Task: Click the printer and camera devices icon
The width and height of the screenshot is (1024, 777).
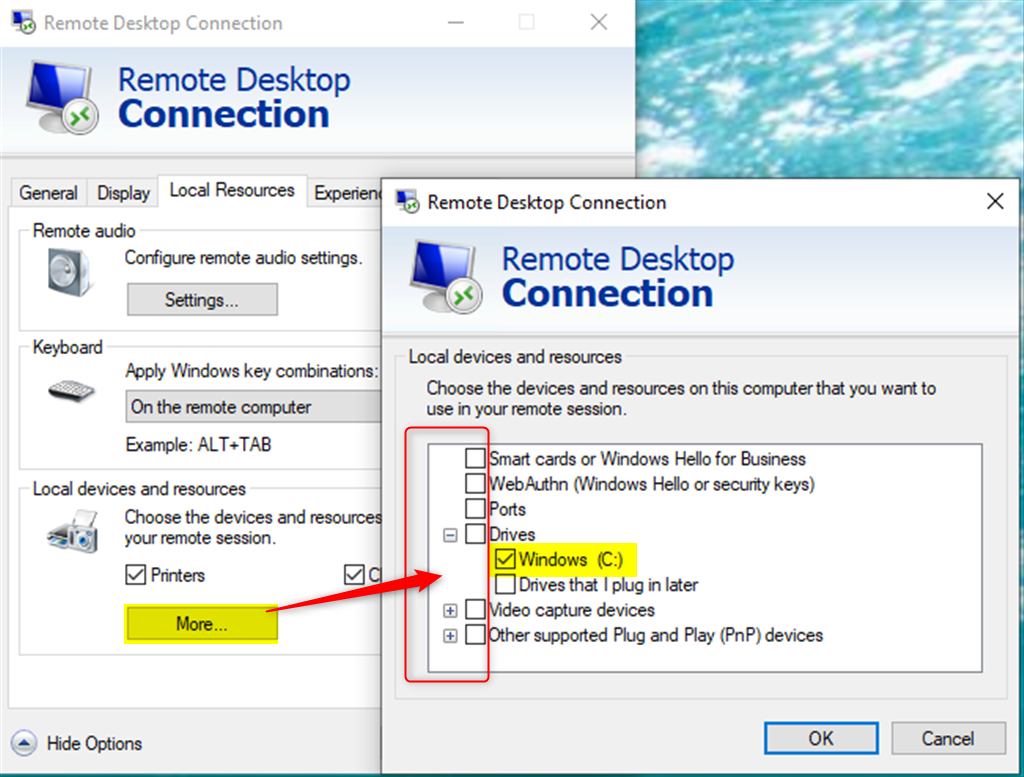Action: 73,532
